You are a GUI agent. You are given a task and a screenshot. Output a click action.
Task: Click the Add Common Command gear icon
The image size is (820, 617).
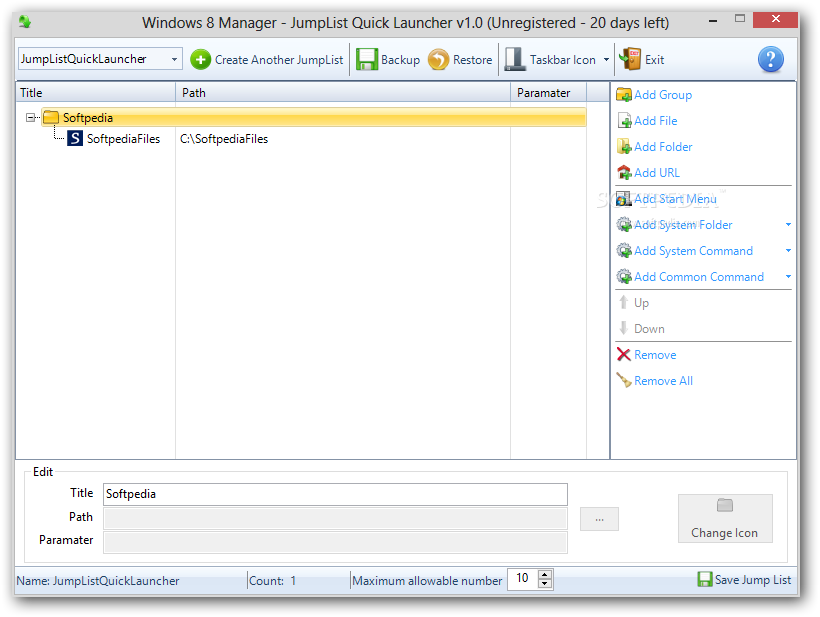point(624,277)
